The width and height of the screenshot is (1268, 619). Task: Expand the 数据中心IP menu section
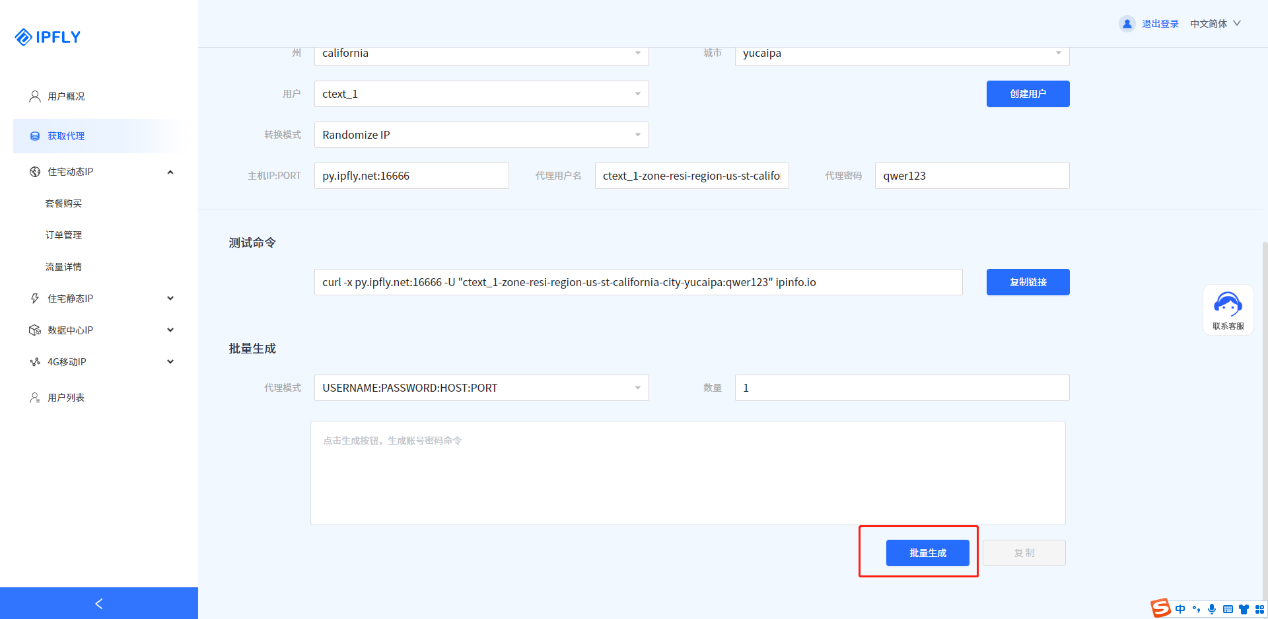pos(169,330)
